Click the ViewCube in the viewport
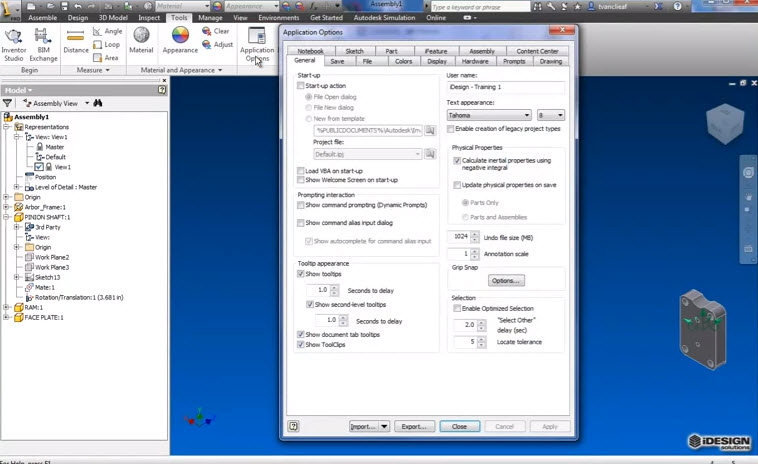 tap(724, 125)
